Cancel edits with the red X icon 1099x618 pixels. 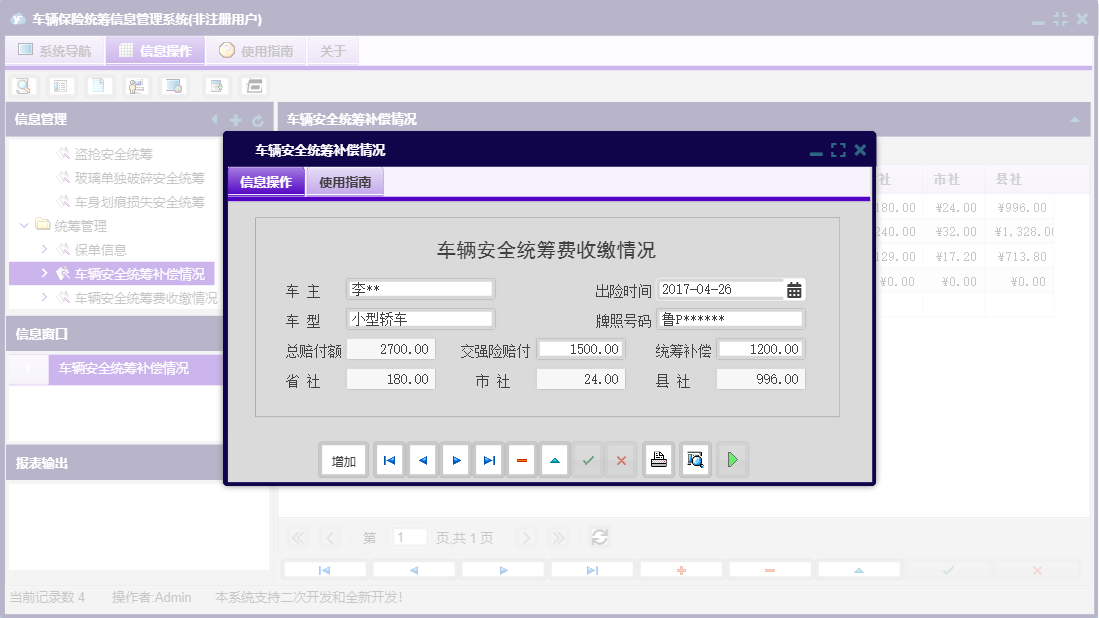pyautogui.click(x=621, y=459)
